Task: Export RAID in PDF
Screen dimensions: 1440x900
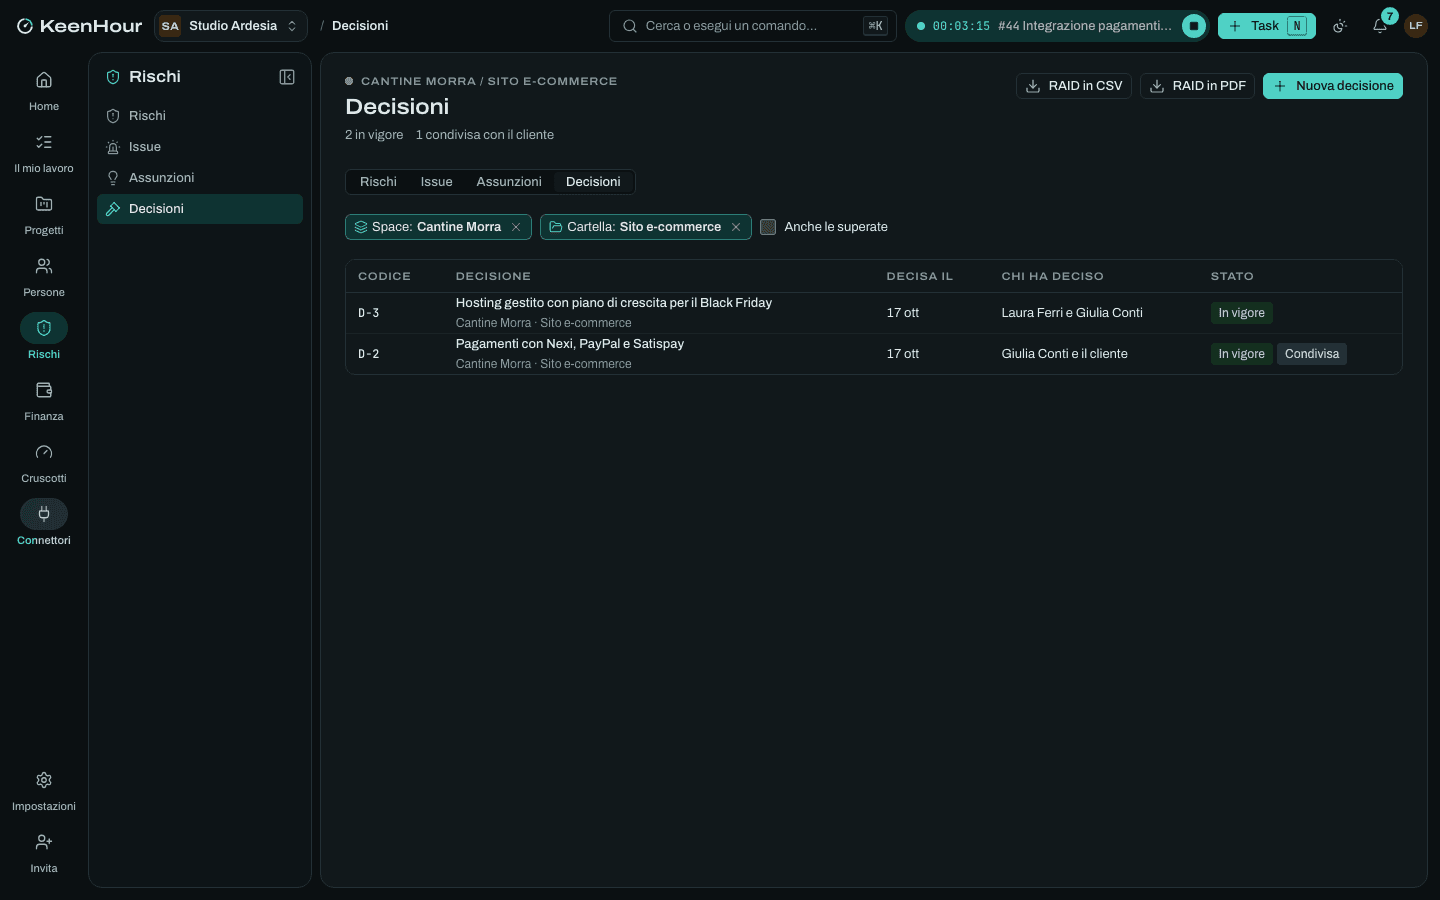Action: click(x=1197, y=86)
